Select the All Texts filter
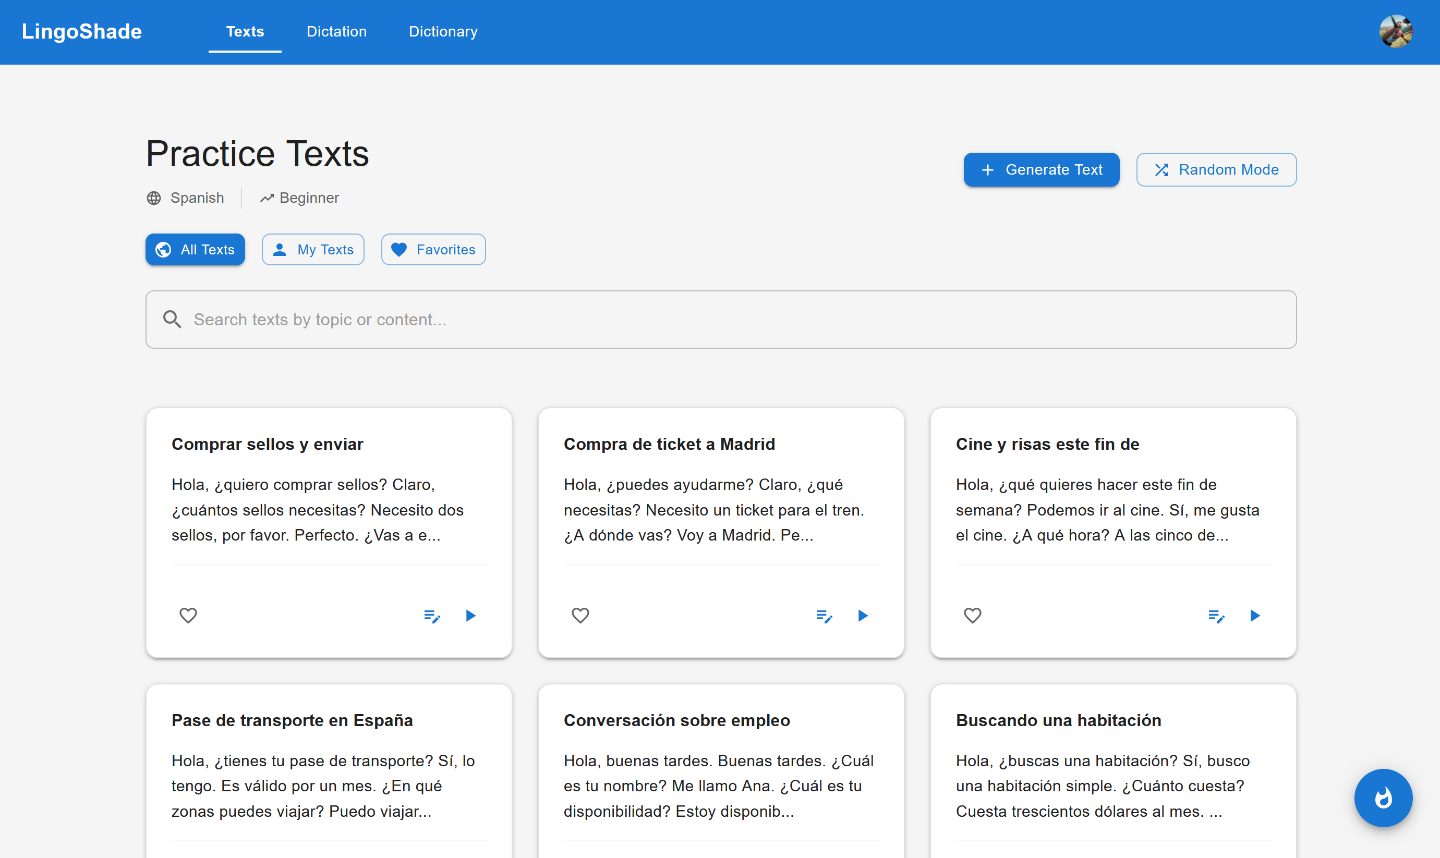The height and width of the screenshot is (858, 1440). pyautogui.click(x=195, y=250)
